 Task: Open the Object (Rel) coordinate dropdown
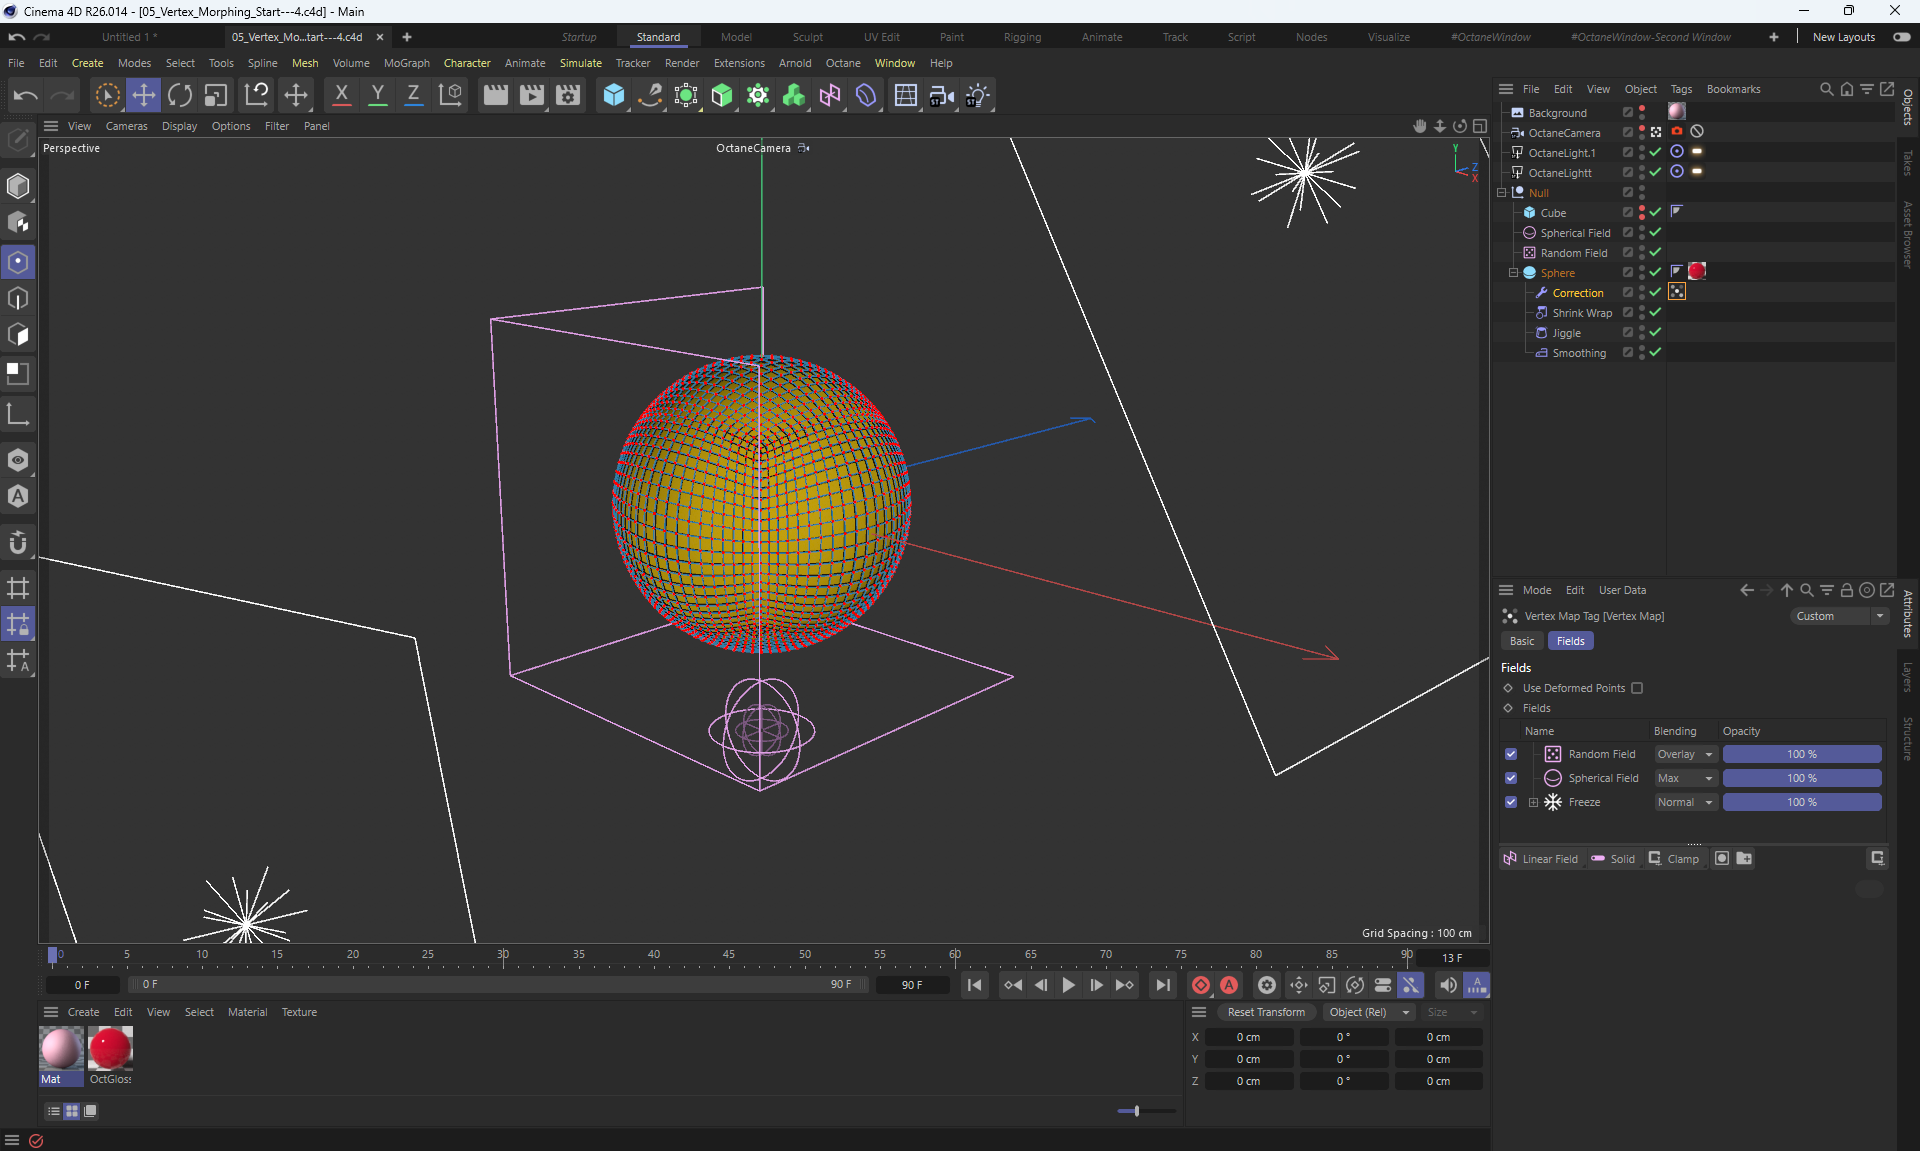(1367, 1012)
